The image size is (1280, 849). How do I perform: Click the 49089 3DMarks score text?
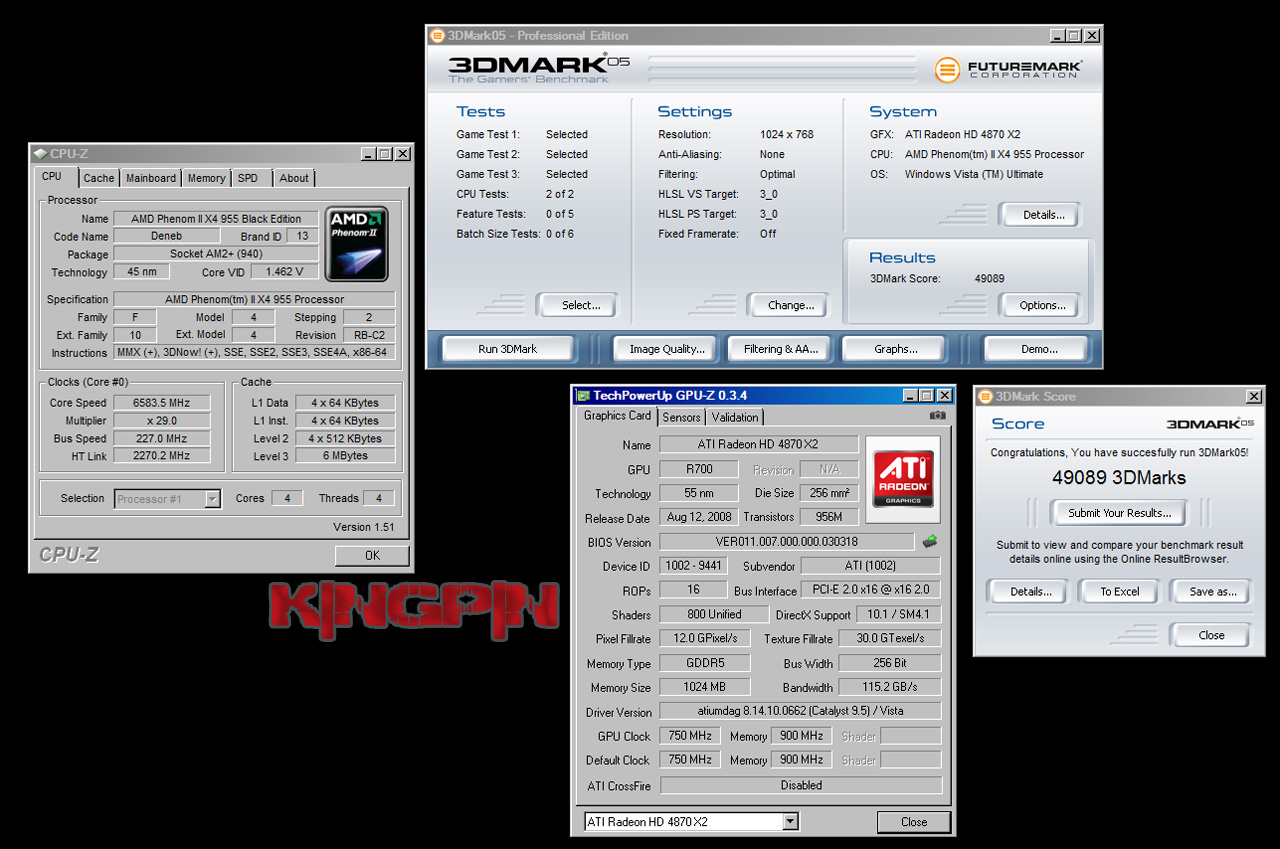pos(1119,478)
